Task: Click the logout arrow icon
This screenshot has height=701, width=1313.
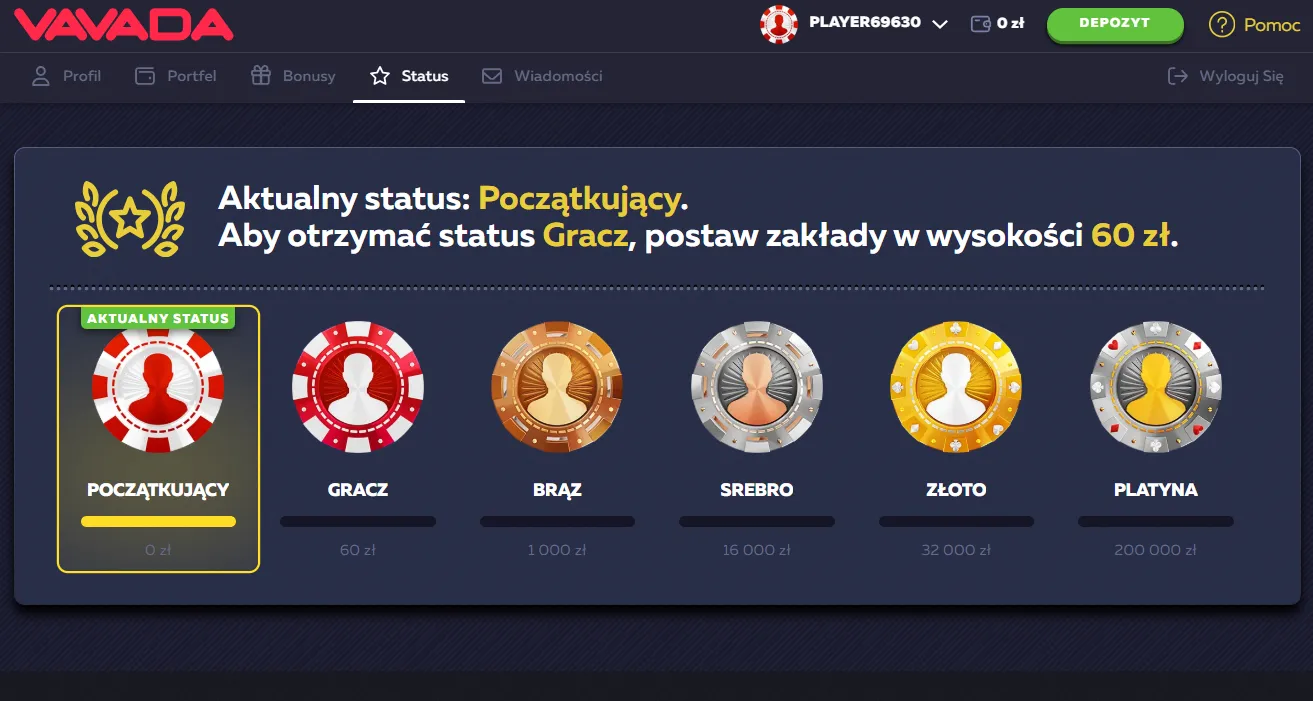Action: click(1178, 76)
